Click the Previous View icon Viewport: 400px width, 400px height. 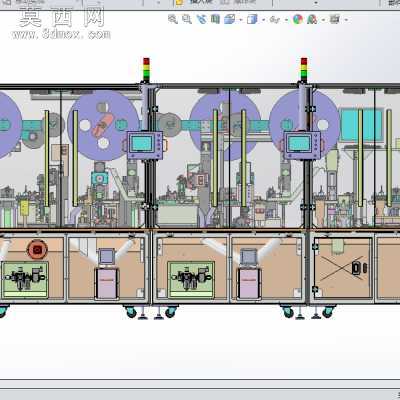pyautogui.click(x=201, y=19)
